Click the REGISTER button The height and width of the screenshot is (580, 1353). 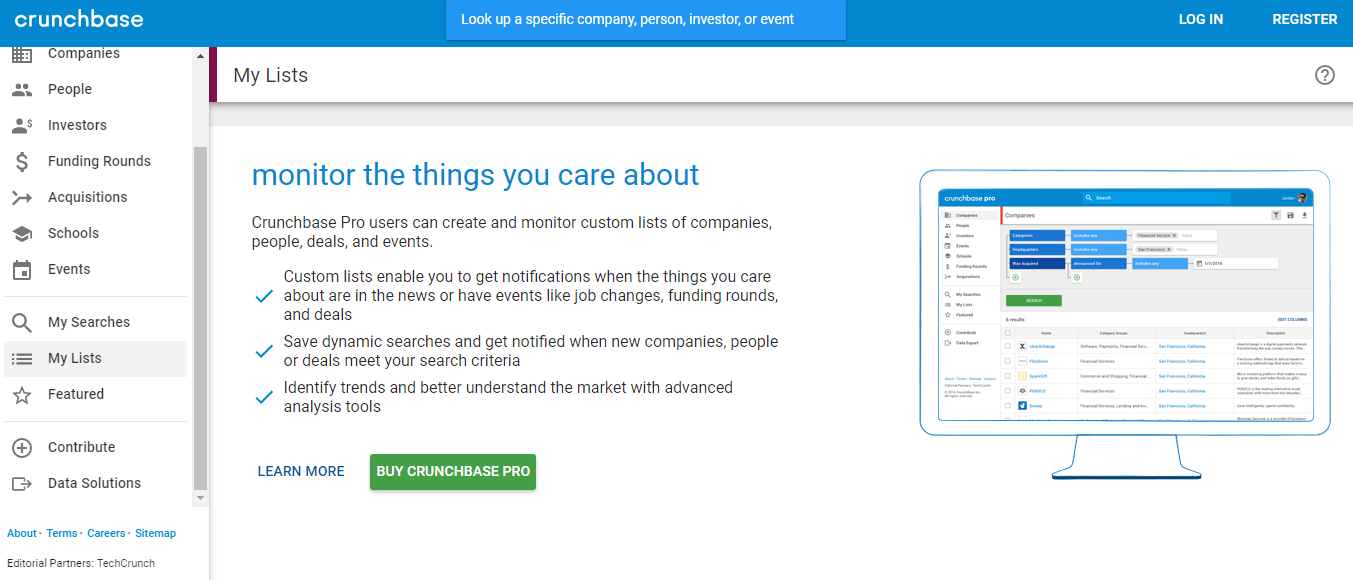click(x=1304, y=19)
